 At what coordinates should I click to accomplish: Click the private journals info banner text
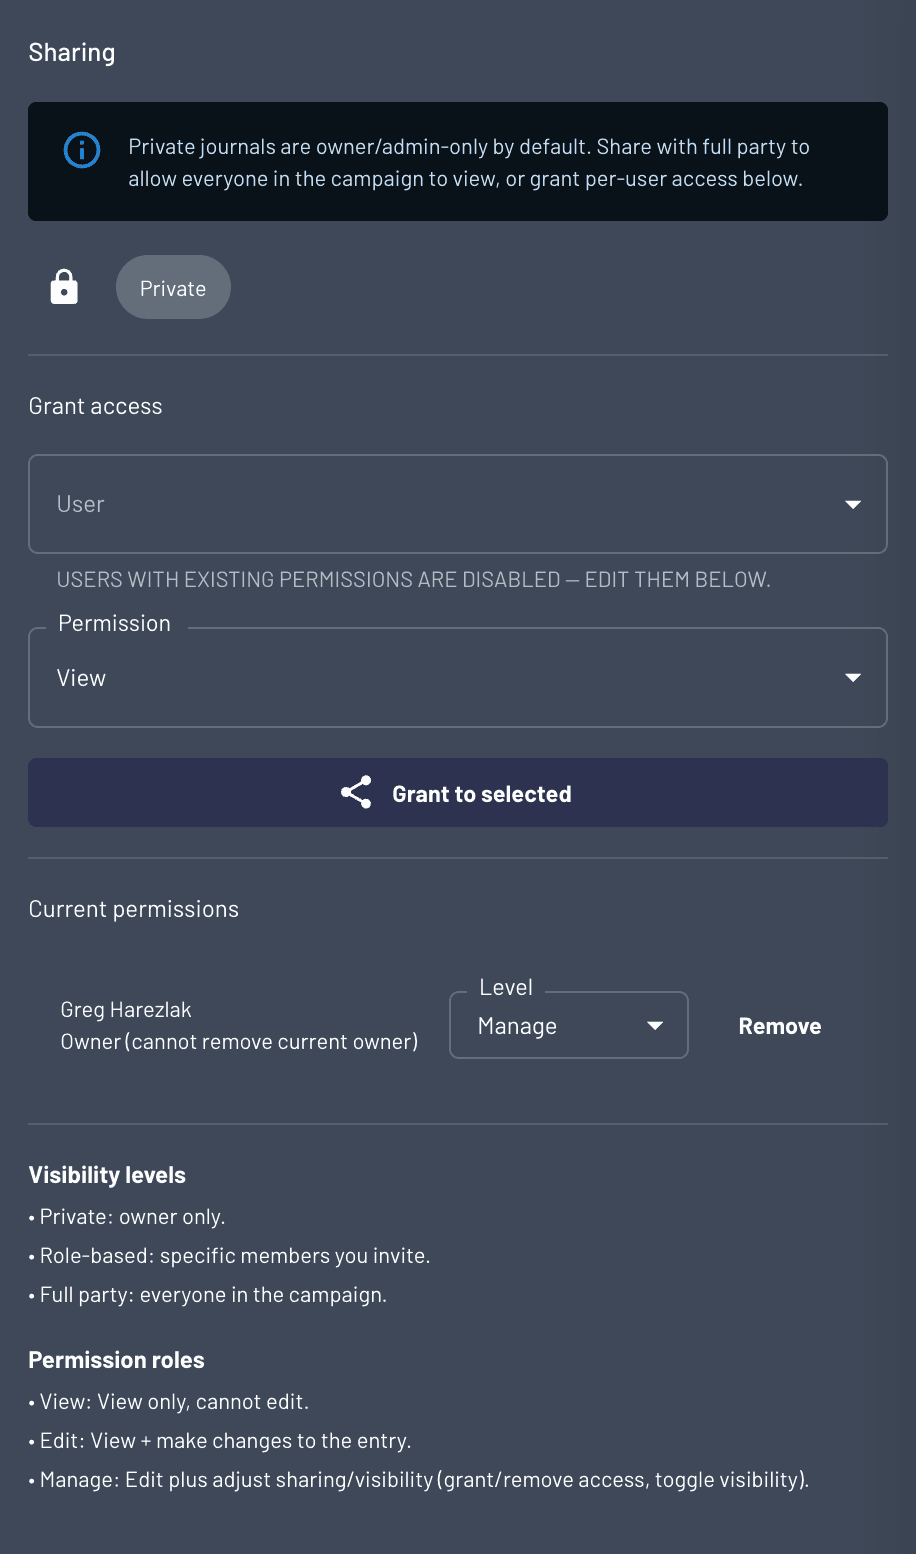pos(468,163)
